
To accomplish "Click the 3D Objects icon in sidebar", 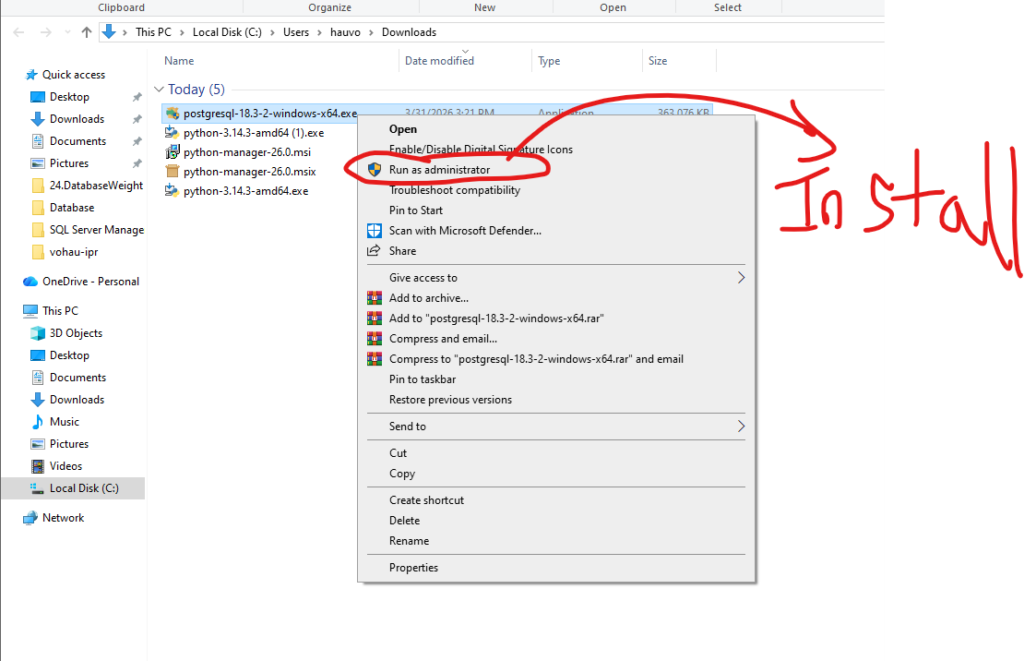I will (37, 333).
